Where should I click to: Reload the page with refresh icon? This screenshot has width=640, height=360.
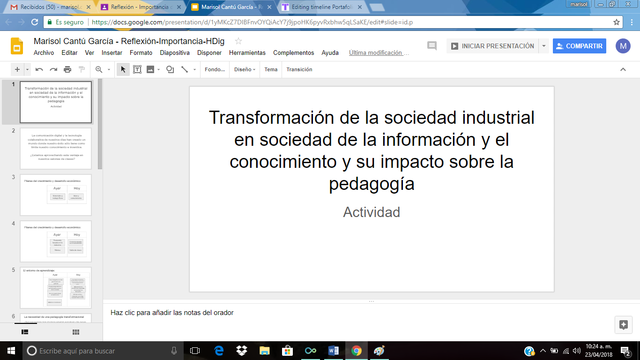pyautogui.click(x=34, y=22)
